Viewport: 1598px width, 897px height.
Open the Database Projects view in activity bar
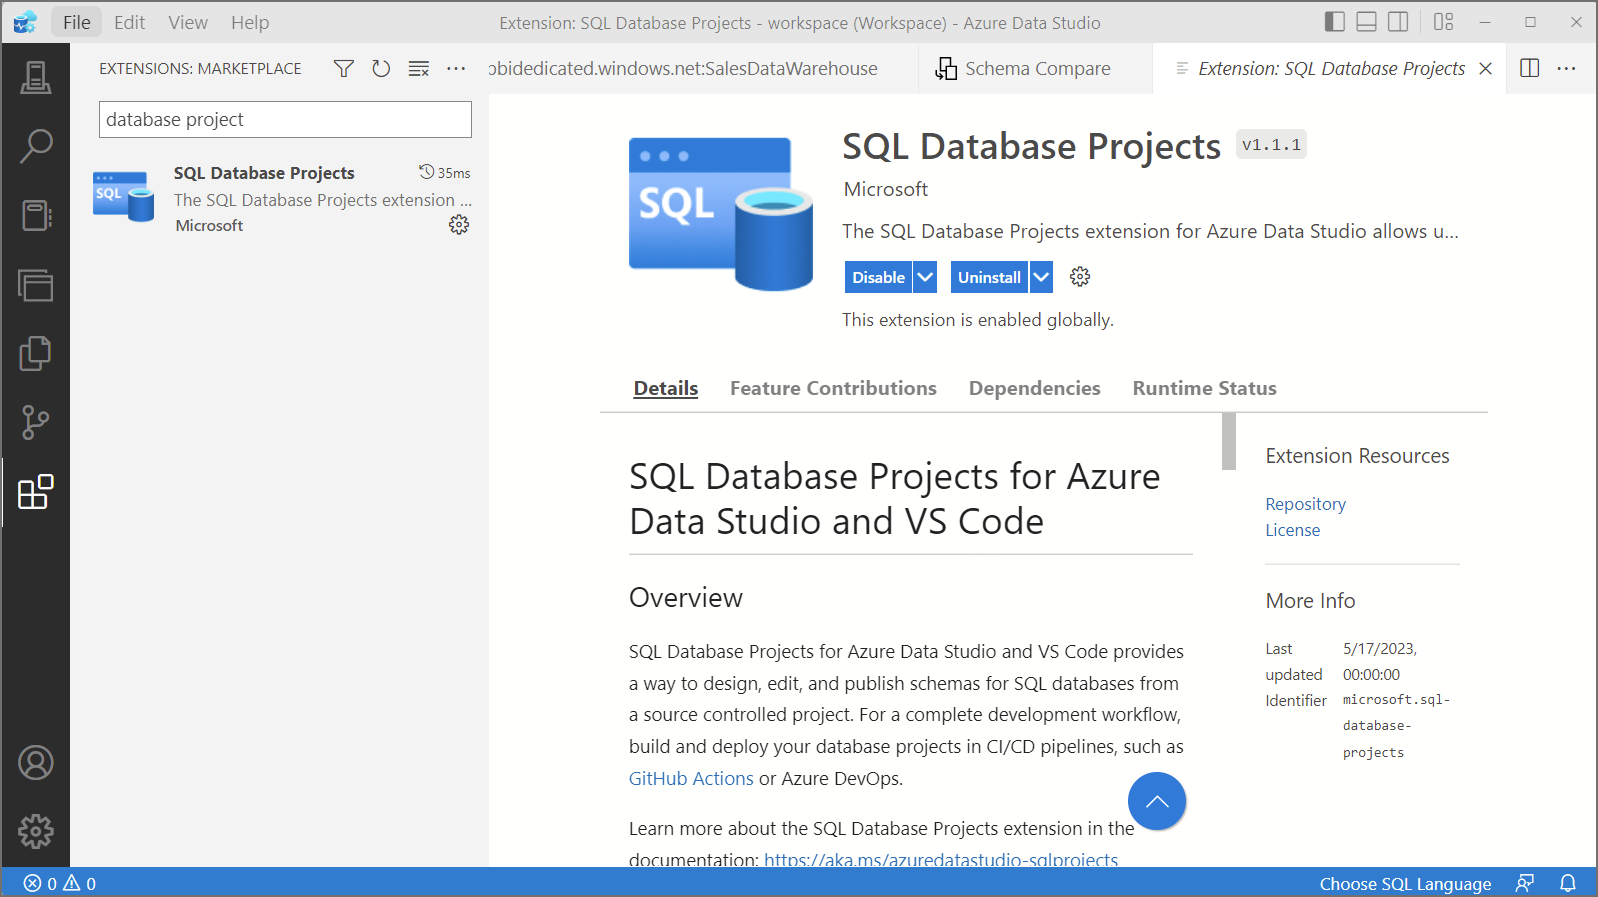pos(36,285)
